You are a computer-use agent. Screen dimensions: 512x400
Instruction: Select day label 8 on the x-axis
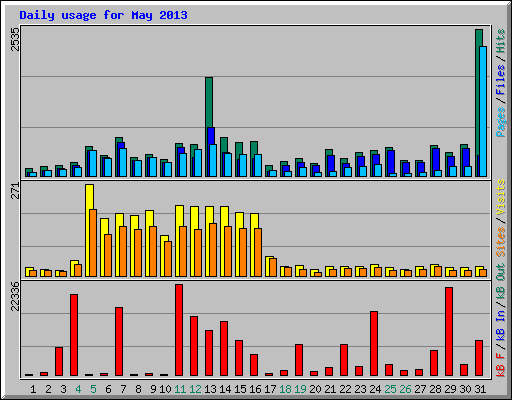coord(138,389)
